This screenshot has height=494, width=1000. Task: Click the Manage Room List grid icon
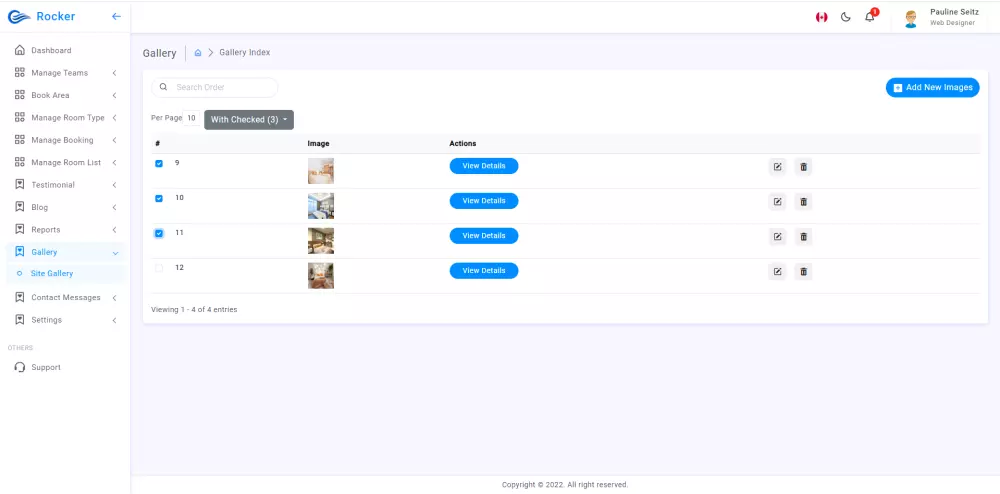[20, 162]
